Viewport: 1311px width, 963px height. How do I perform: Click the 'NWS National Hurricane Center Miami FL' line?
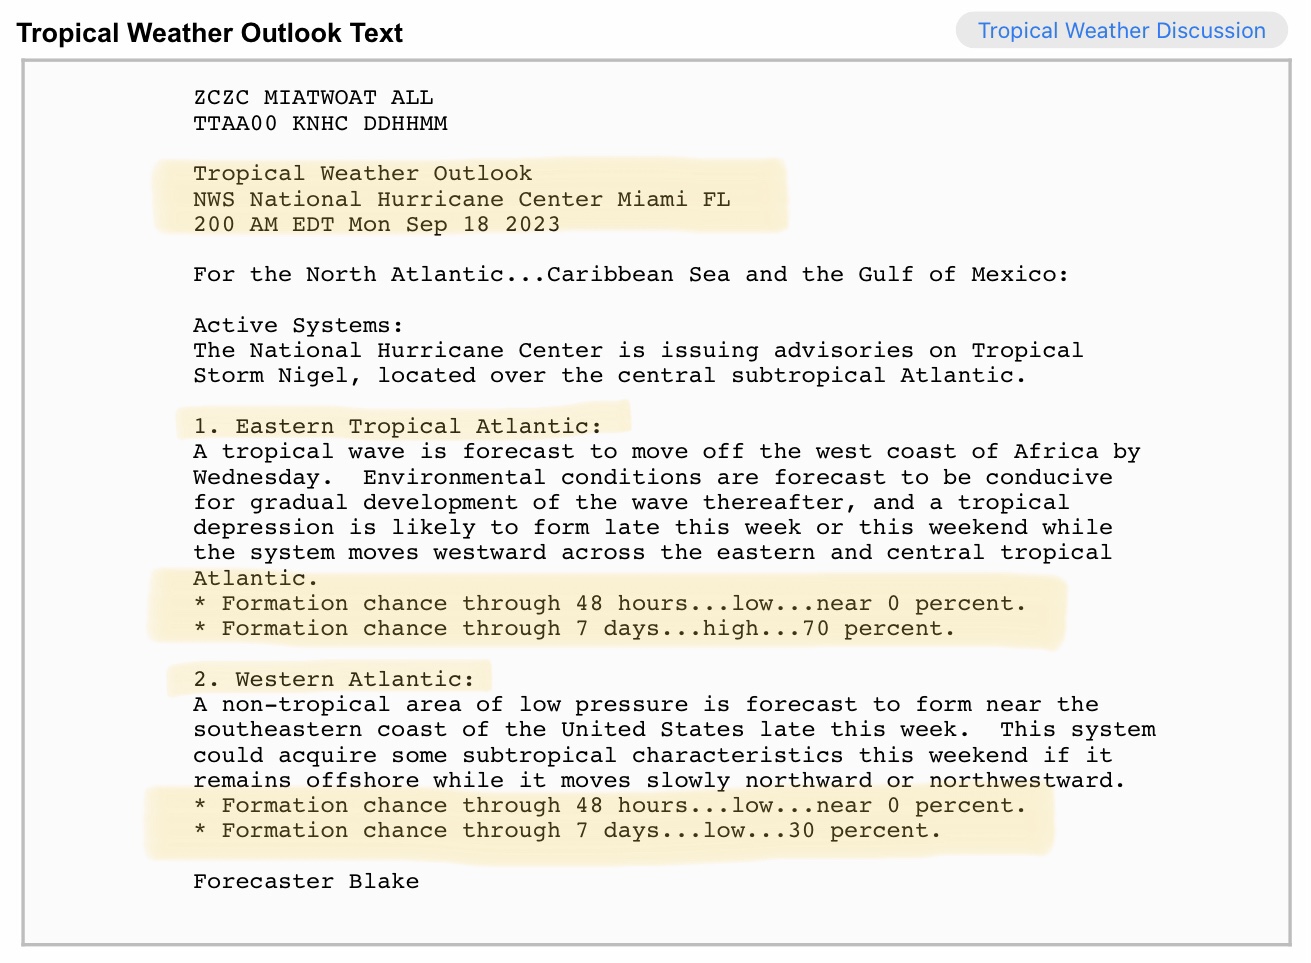pyautogui.click(x=462, y=199)
